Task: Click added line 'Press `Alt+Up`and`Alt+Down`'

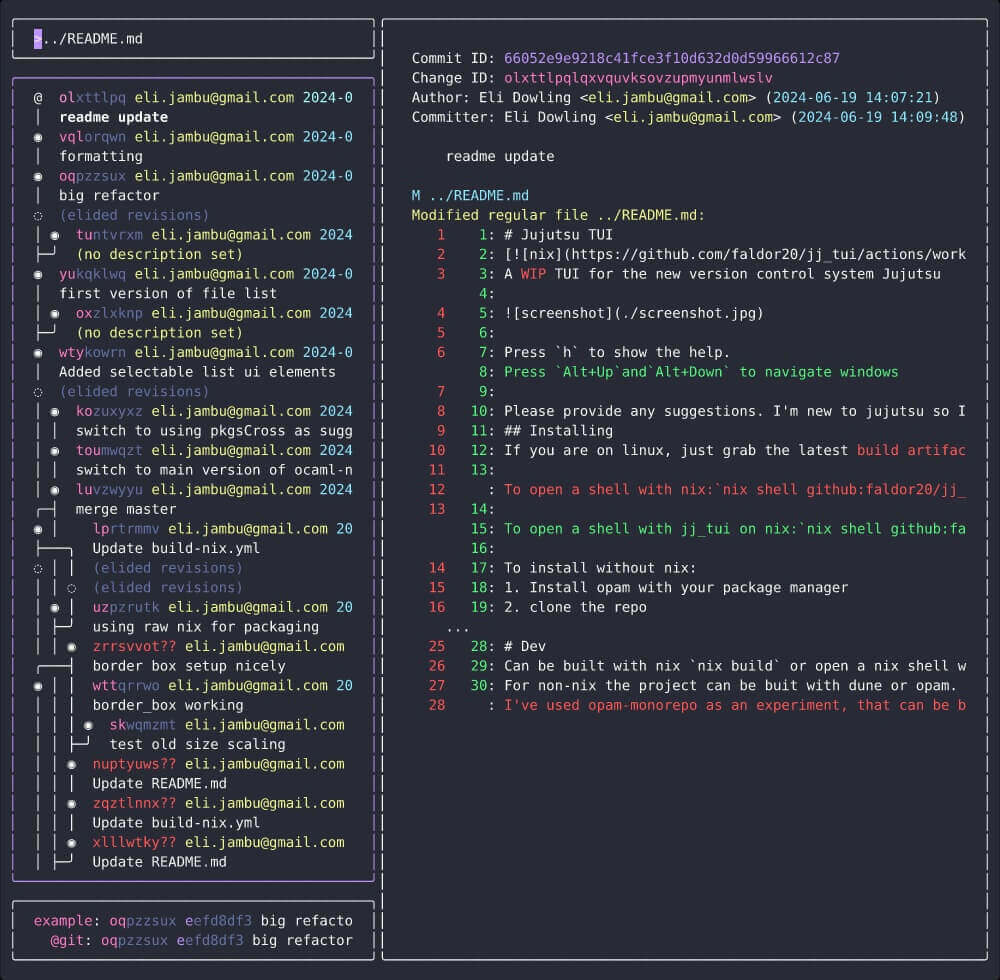Action: [x=701, y=372]
